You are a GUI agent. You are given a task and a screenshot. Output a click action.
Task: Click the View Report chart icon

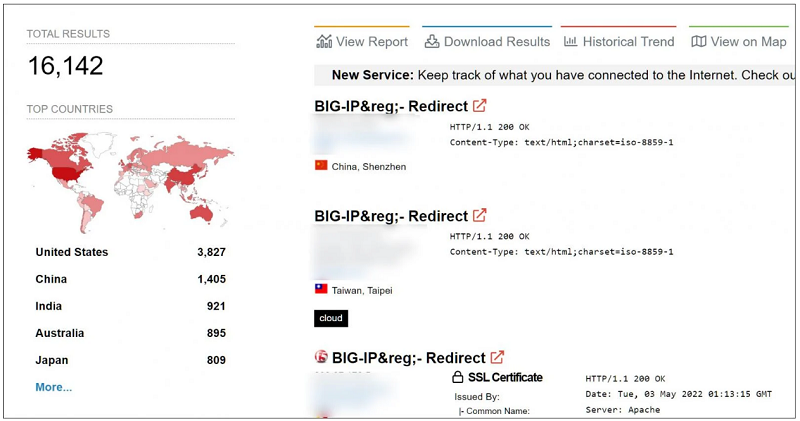click(324, 41)
